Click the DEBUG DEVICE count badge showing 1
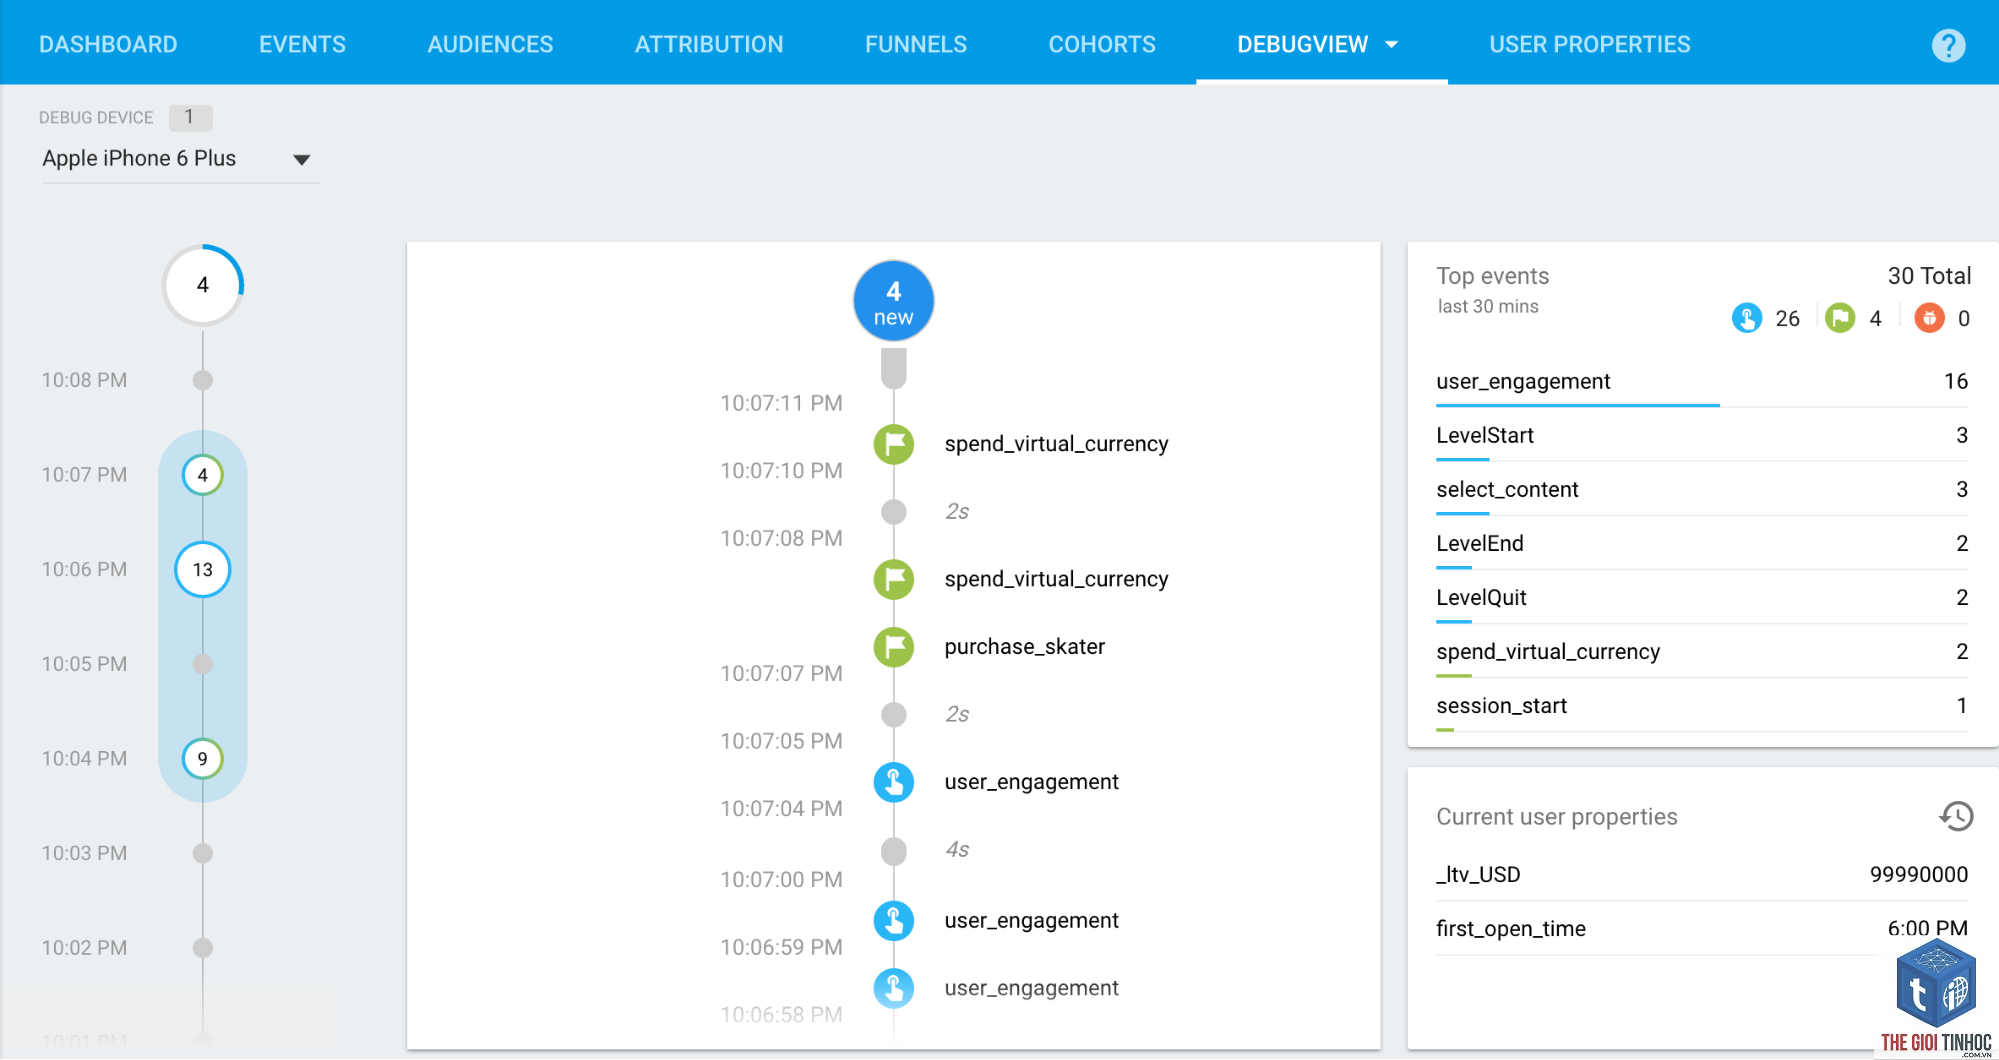The image size is (1999, 1060). pos(190,118)
